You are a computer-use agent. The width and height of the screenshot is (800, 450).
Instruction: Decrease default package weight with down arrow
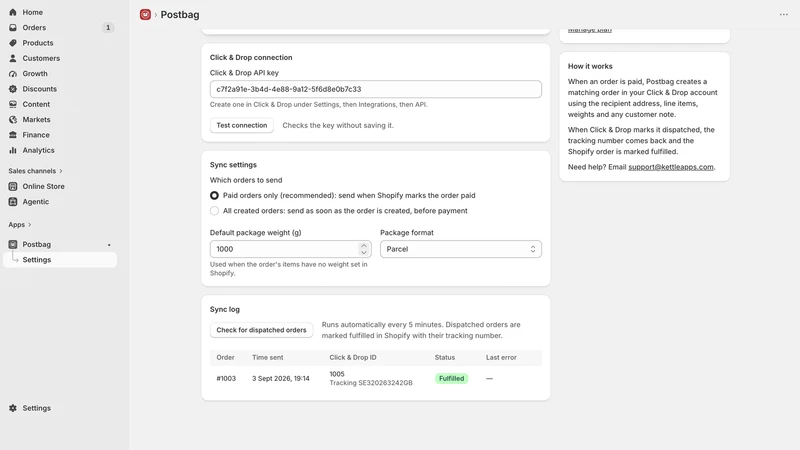click(x=363, y=253)
